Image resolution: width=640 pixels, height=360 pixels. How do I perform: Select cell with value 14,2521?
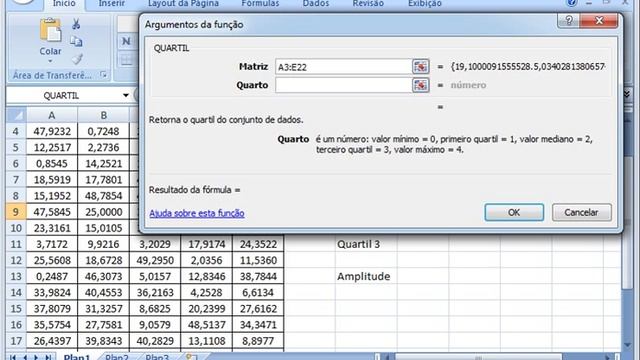[x=104, y=164]
